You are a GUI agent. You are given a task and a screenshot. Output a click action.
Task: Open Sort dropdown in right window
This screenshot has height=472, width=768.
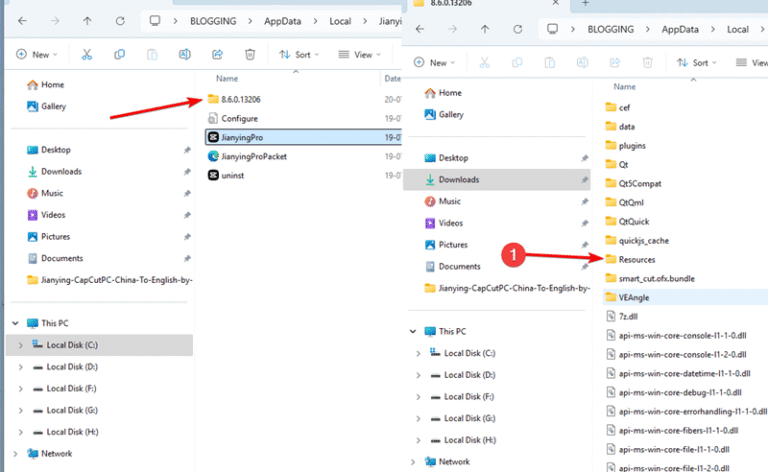point(697,63)
